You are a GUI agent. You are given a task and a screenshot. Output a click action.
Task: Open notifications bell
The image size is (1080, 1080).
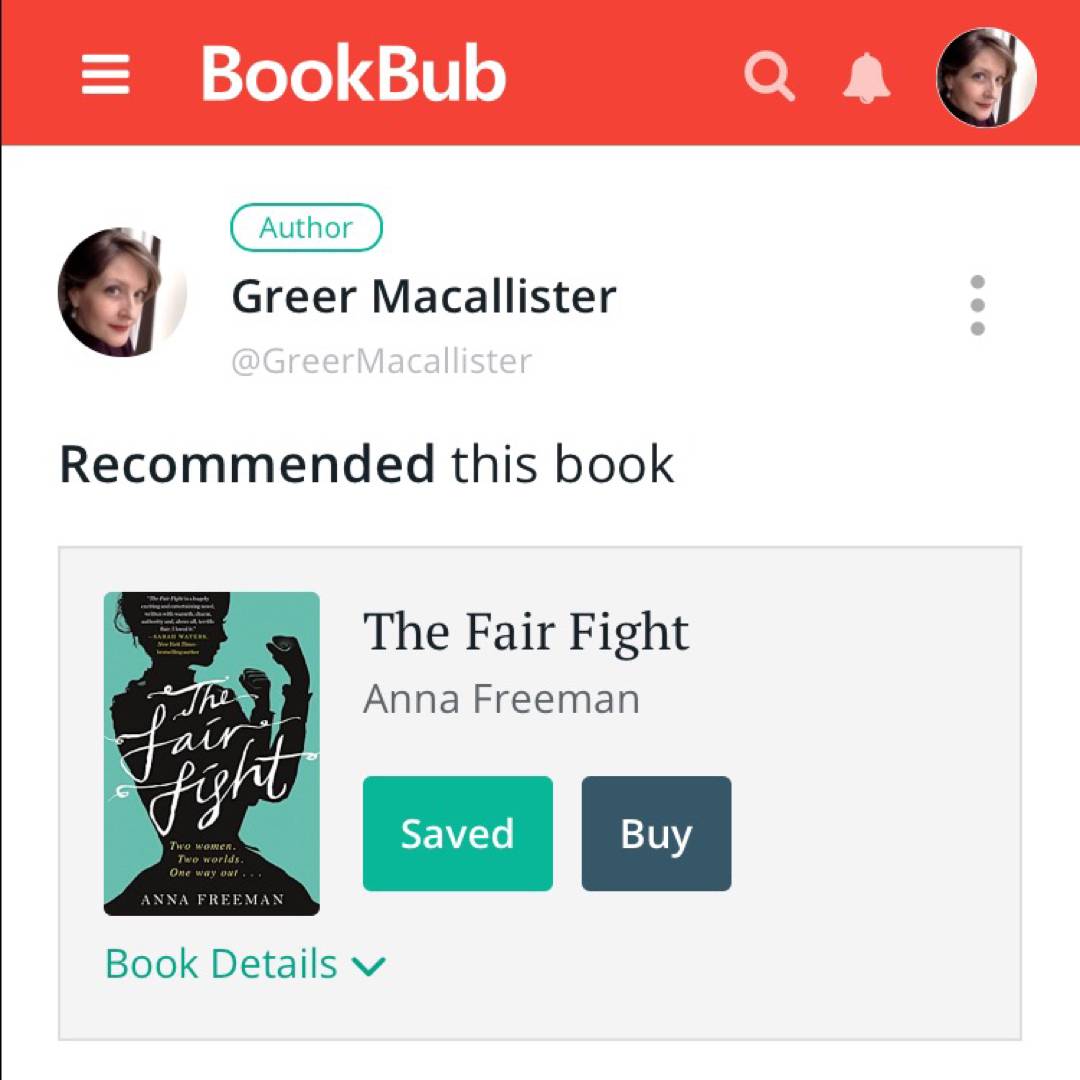(866, 77)
